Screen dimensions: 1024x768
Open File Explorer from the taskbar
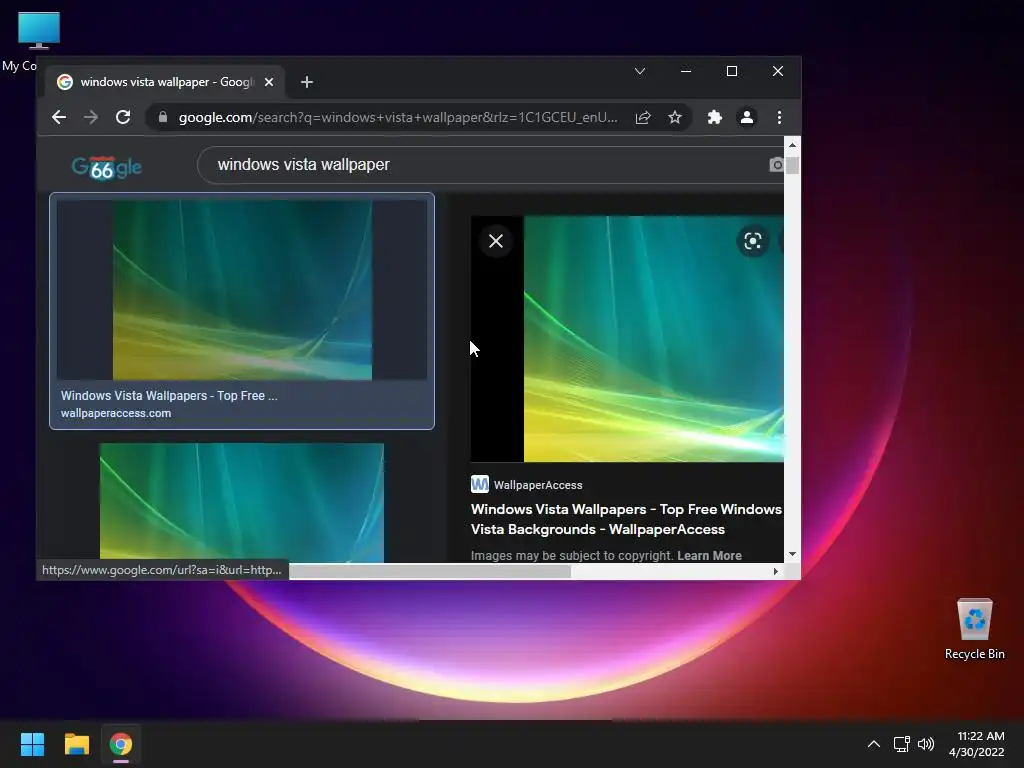tap(76, 744)
